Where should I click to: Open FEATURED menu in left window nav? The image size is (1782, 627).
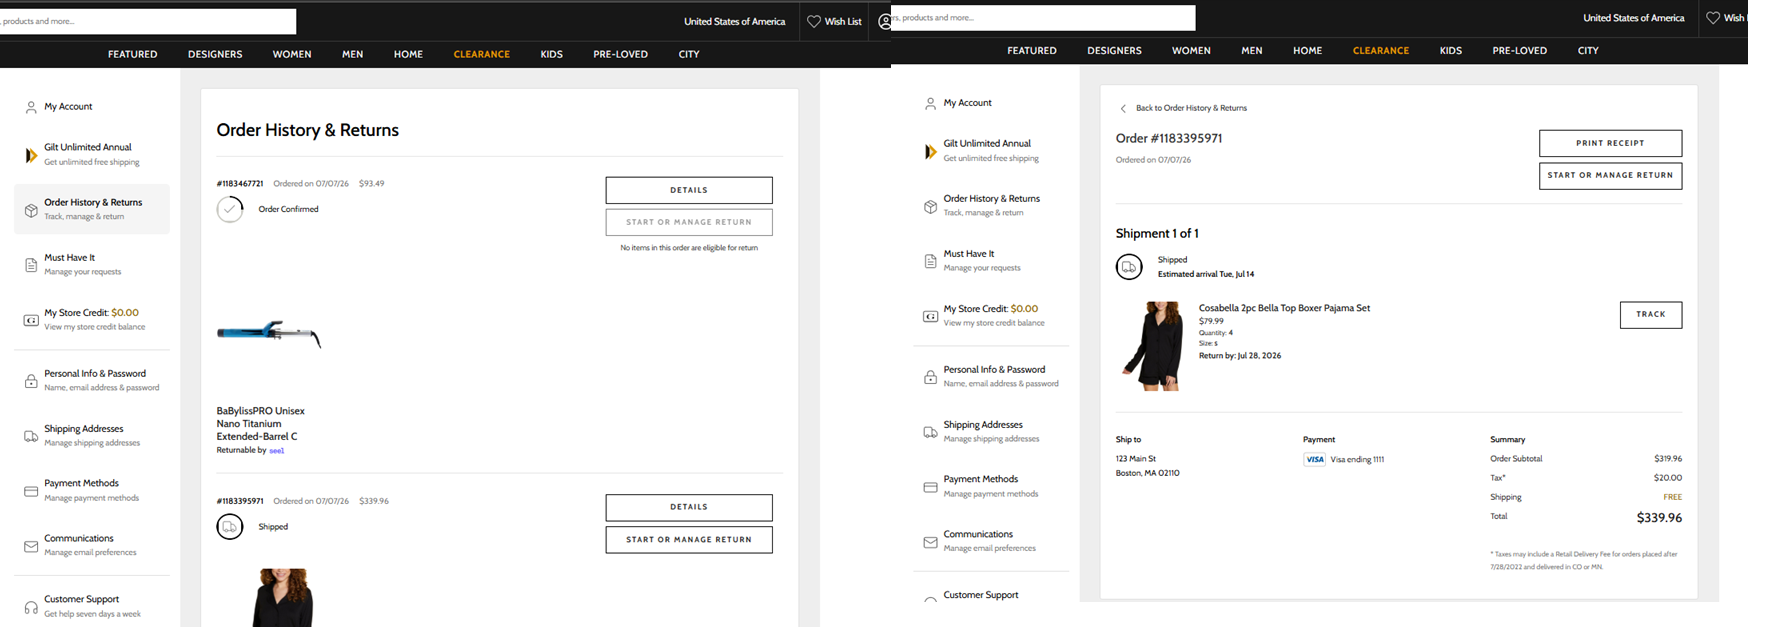133,54
